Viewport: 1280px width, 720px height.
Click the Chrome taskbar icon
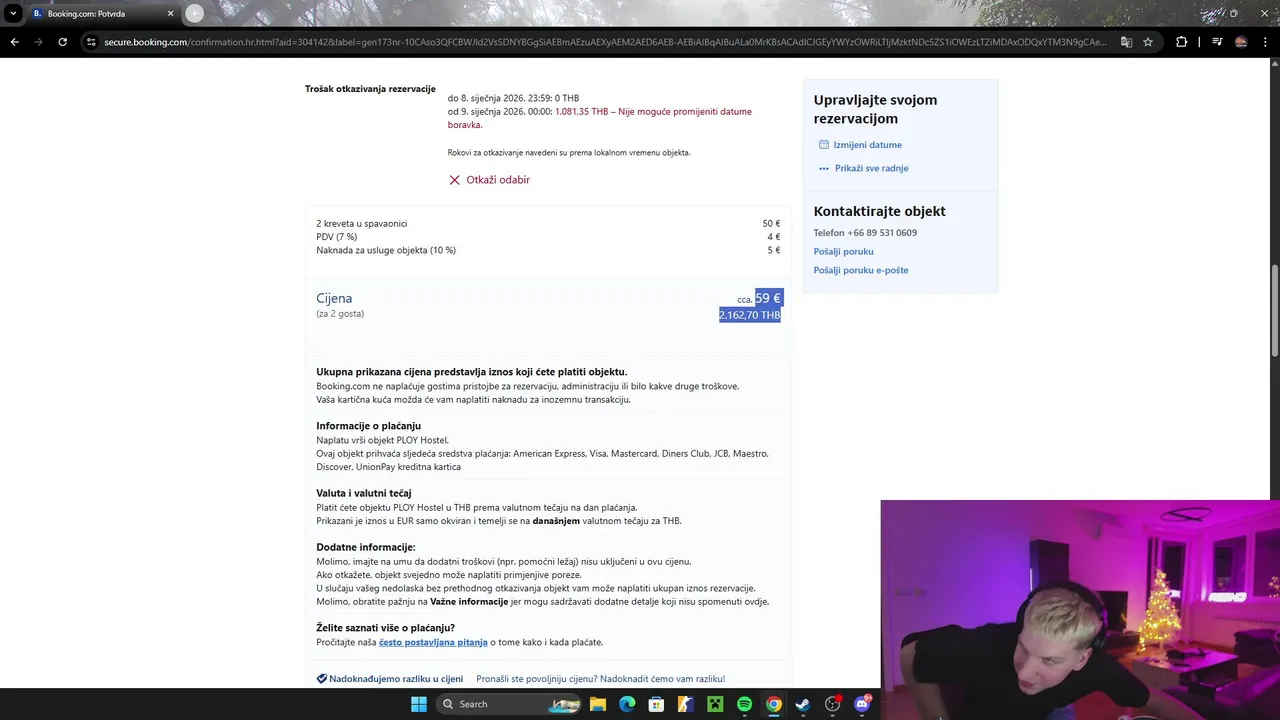pos(773,704)
